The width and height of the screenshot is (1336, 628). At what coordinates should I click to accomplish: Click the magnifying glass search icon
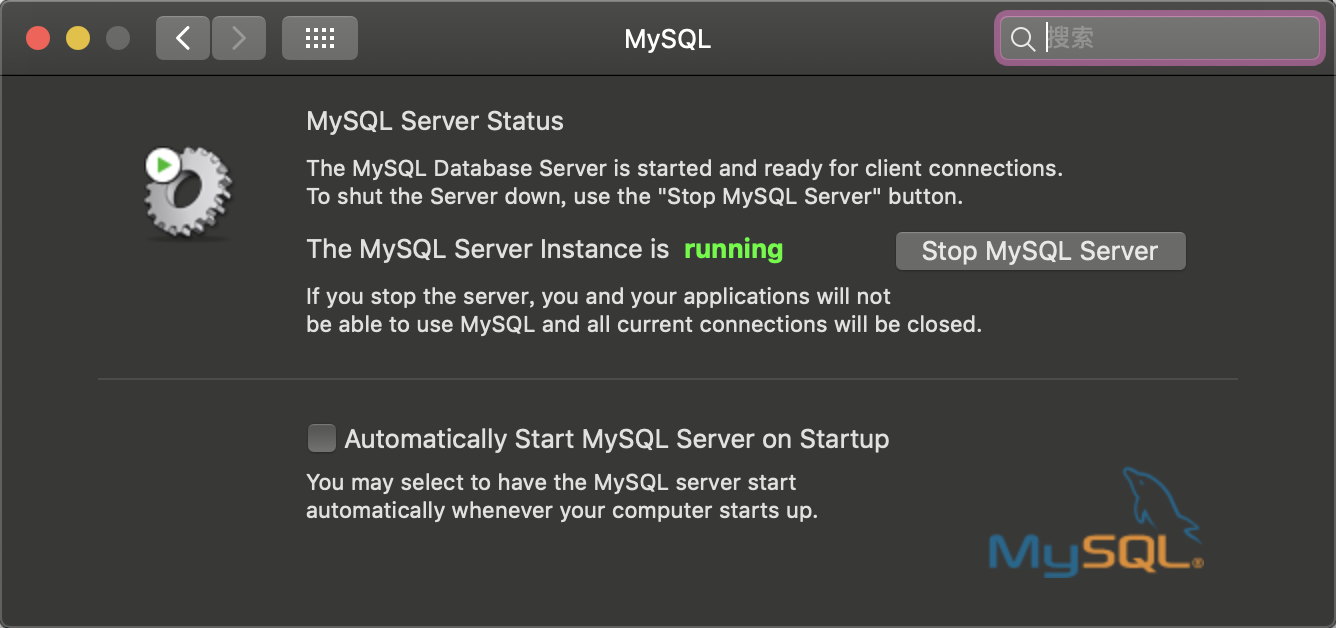click(1022, 39)
